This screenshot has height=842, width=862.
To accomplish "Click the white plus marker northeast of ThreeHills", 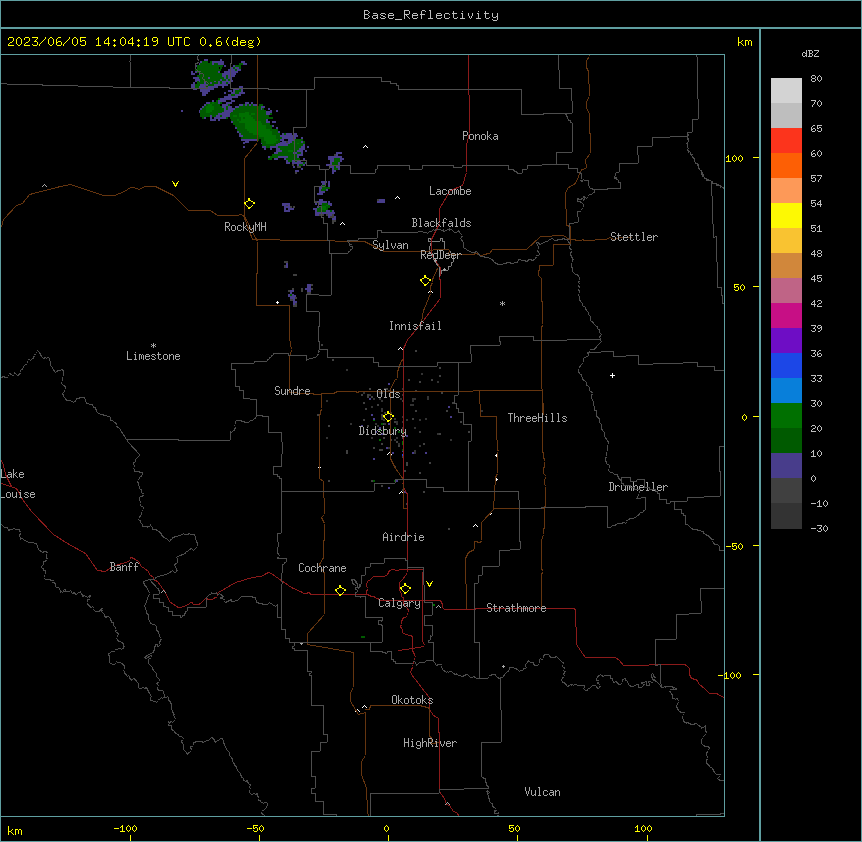I will pos(612,375).
